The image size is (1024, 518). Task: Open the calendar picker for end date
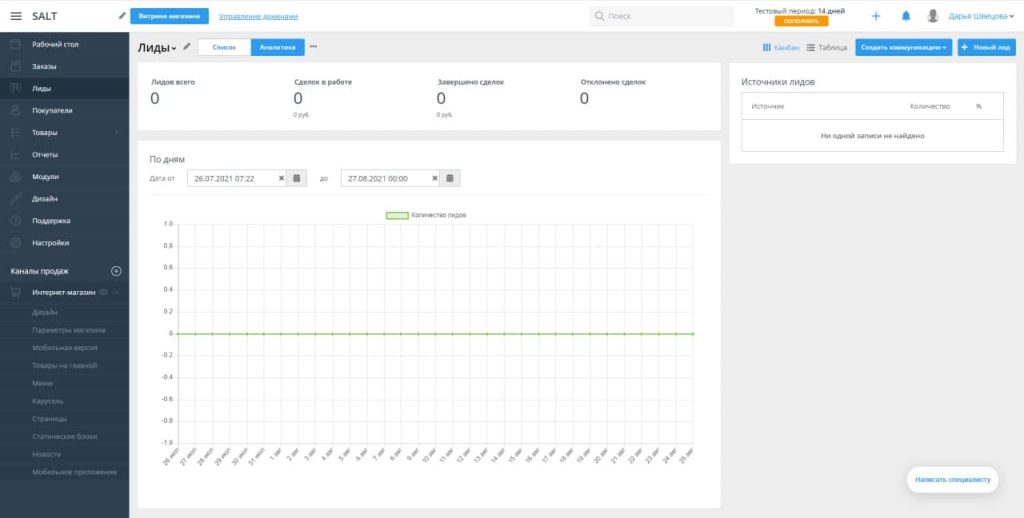coord(450,178)
